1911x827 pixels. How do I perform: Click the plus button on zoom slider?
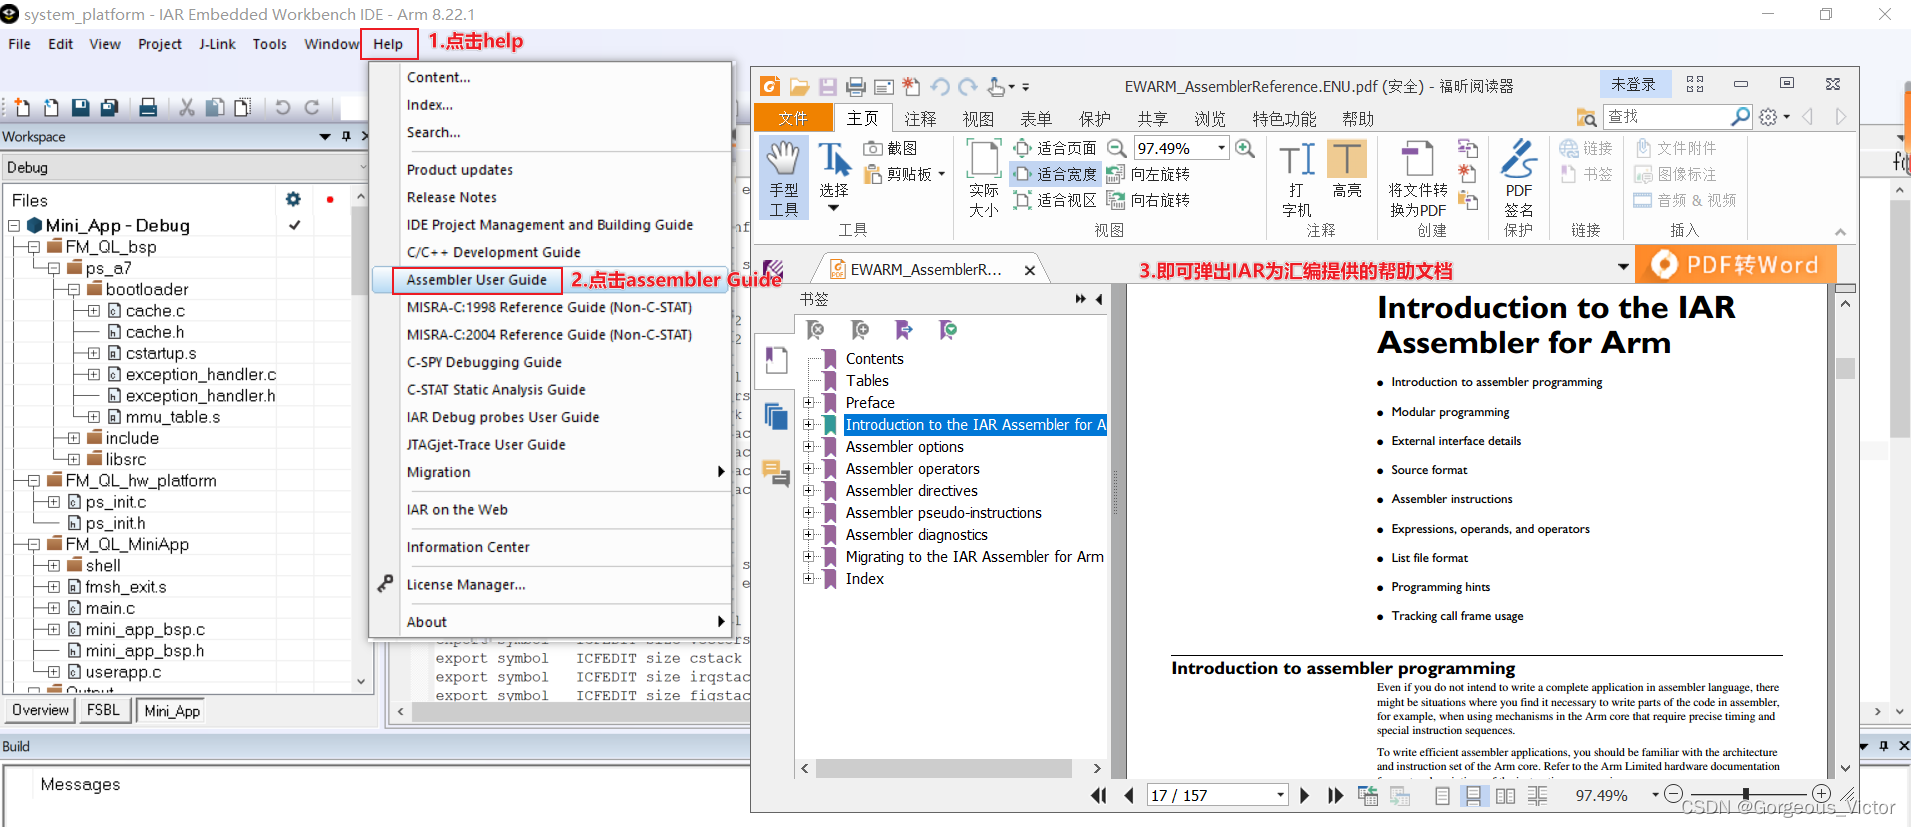tap(1821, 794)
